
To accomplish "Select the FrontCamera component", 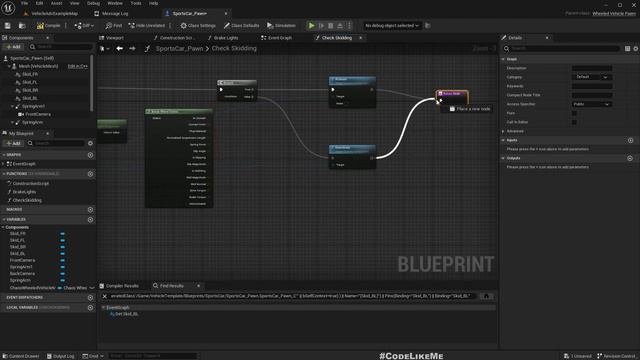I will pyautogui.click(x=38, y=114).
